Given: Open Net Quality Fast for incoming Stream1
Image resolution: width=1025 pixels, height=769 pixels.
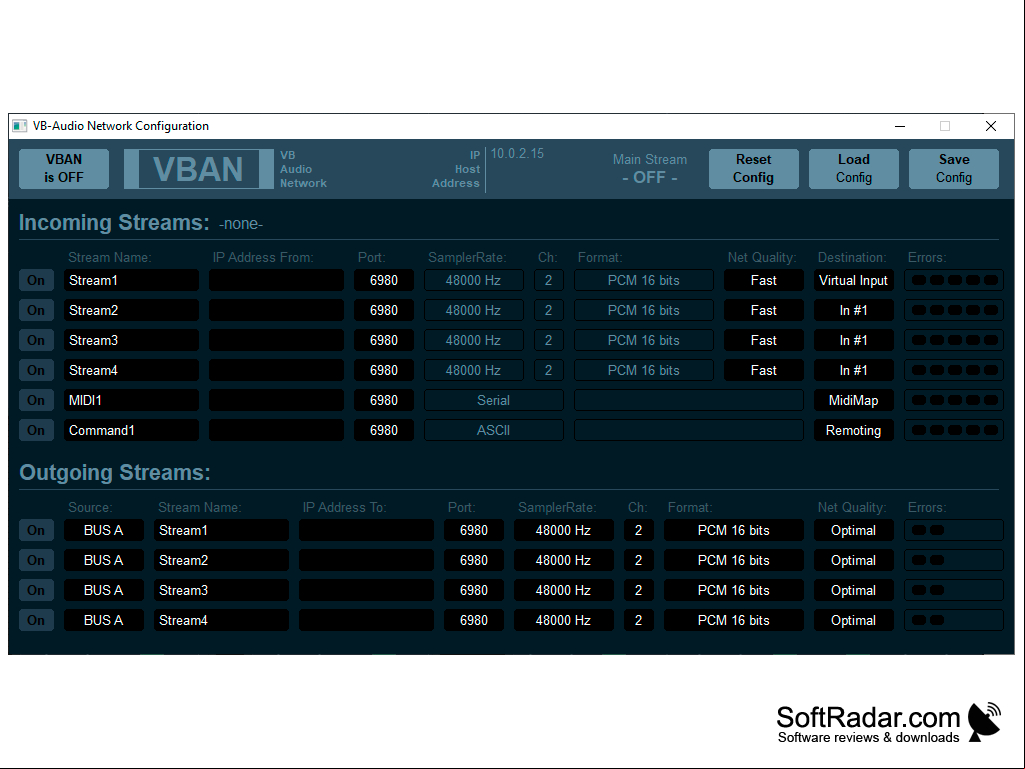Looking at the screenshot, I should pos(764,280).
